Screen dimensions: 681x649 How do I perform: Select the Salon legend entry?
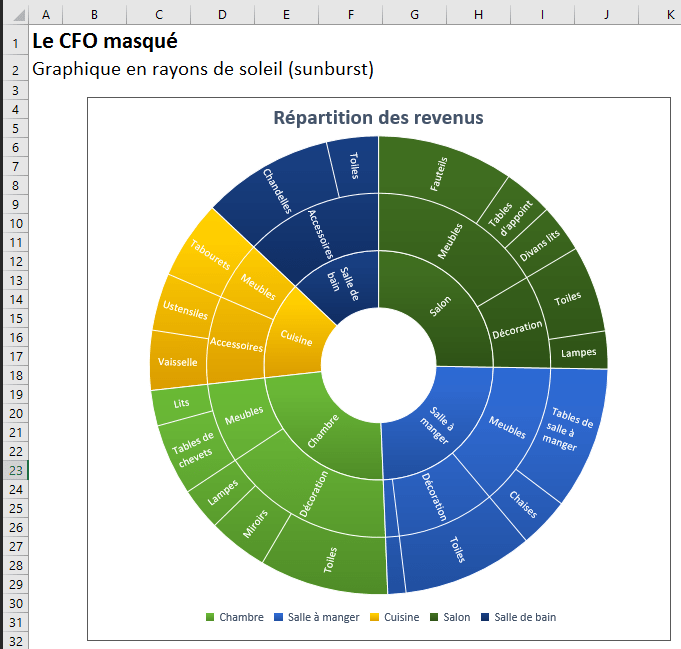tap(449, 617)
